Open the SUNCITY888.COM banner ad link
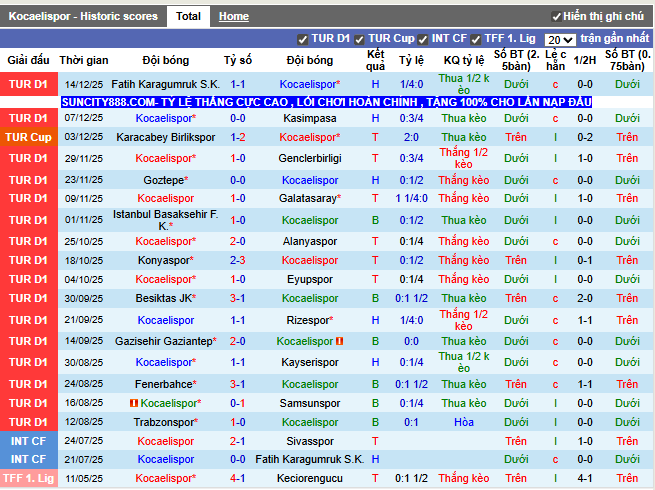 tap(327, 102)
